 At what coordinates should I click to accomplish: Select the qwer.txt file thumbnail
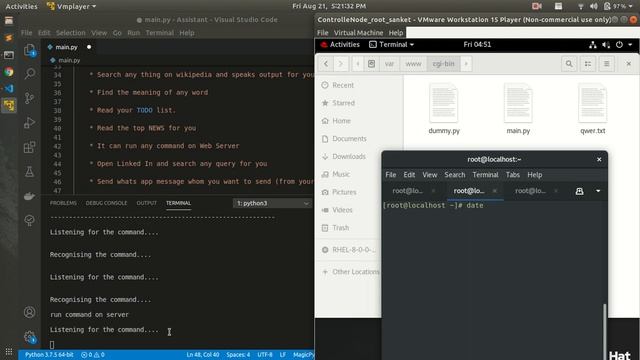[x=593, y=103]
